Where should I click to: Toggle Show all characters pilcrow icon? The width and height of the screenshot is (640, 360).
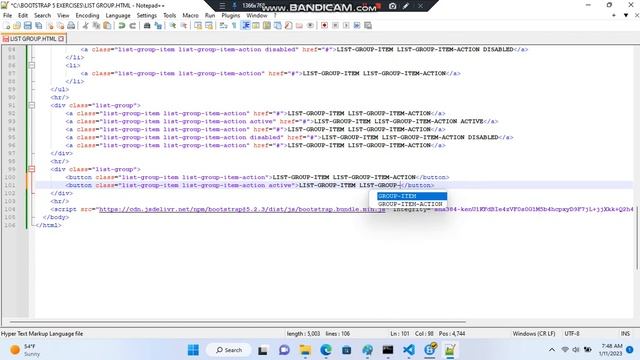tap(234, 26)
